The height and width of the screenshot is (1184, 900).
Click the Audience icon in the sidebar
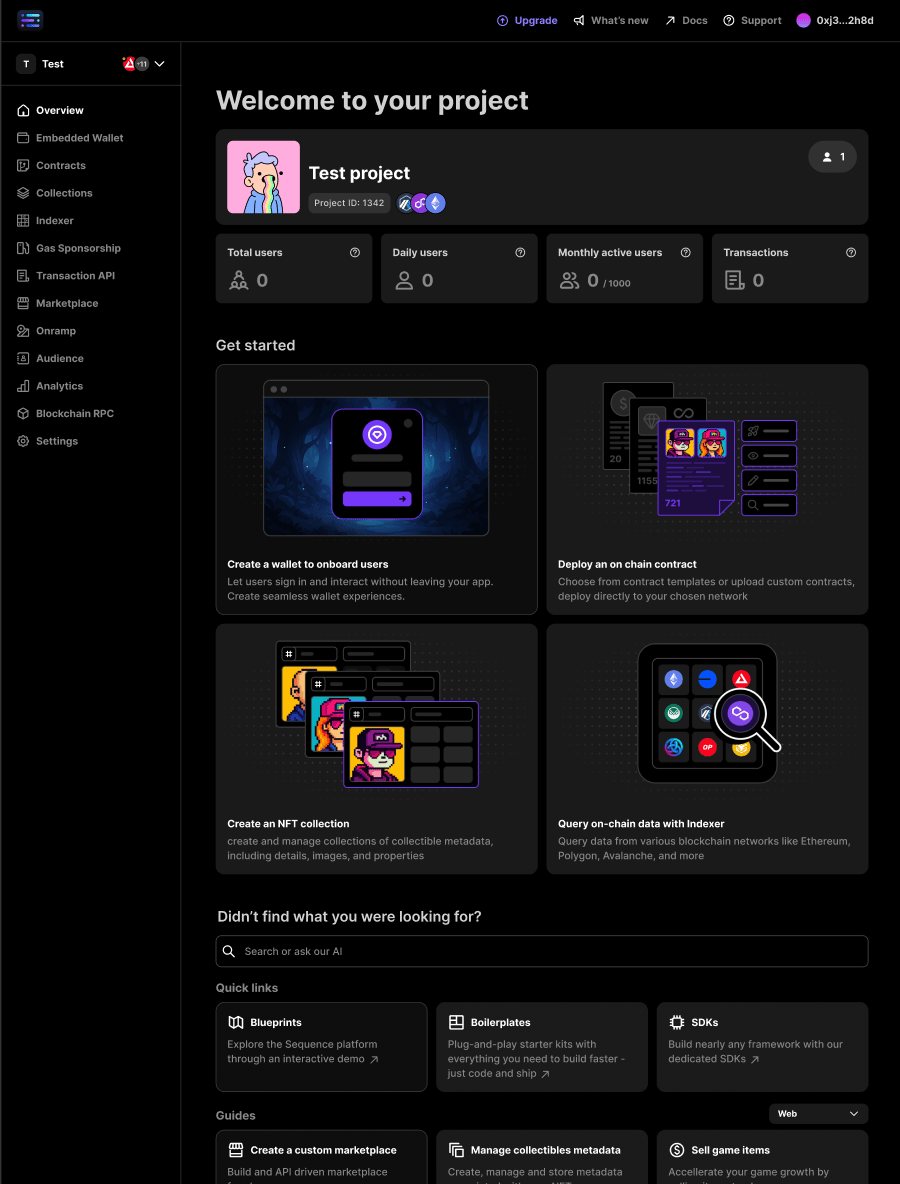23,359
